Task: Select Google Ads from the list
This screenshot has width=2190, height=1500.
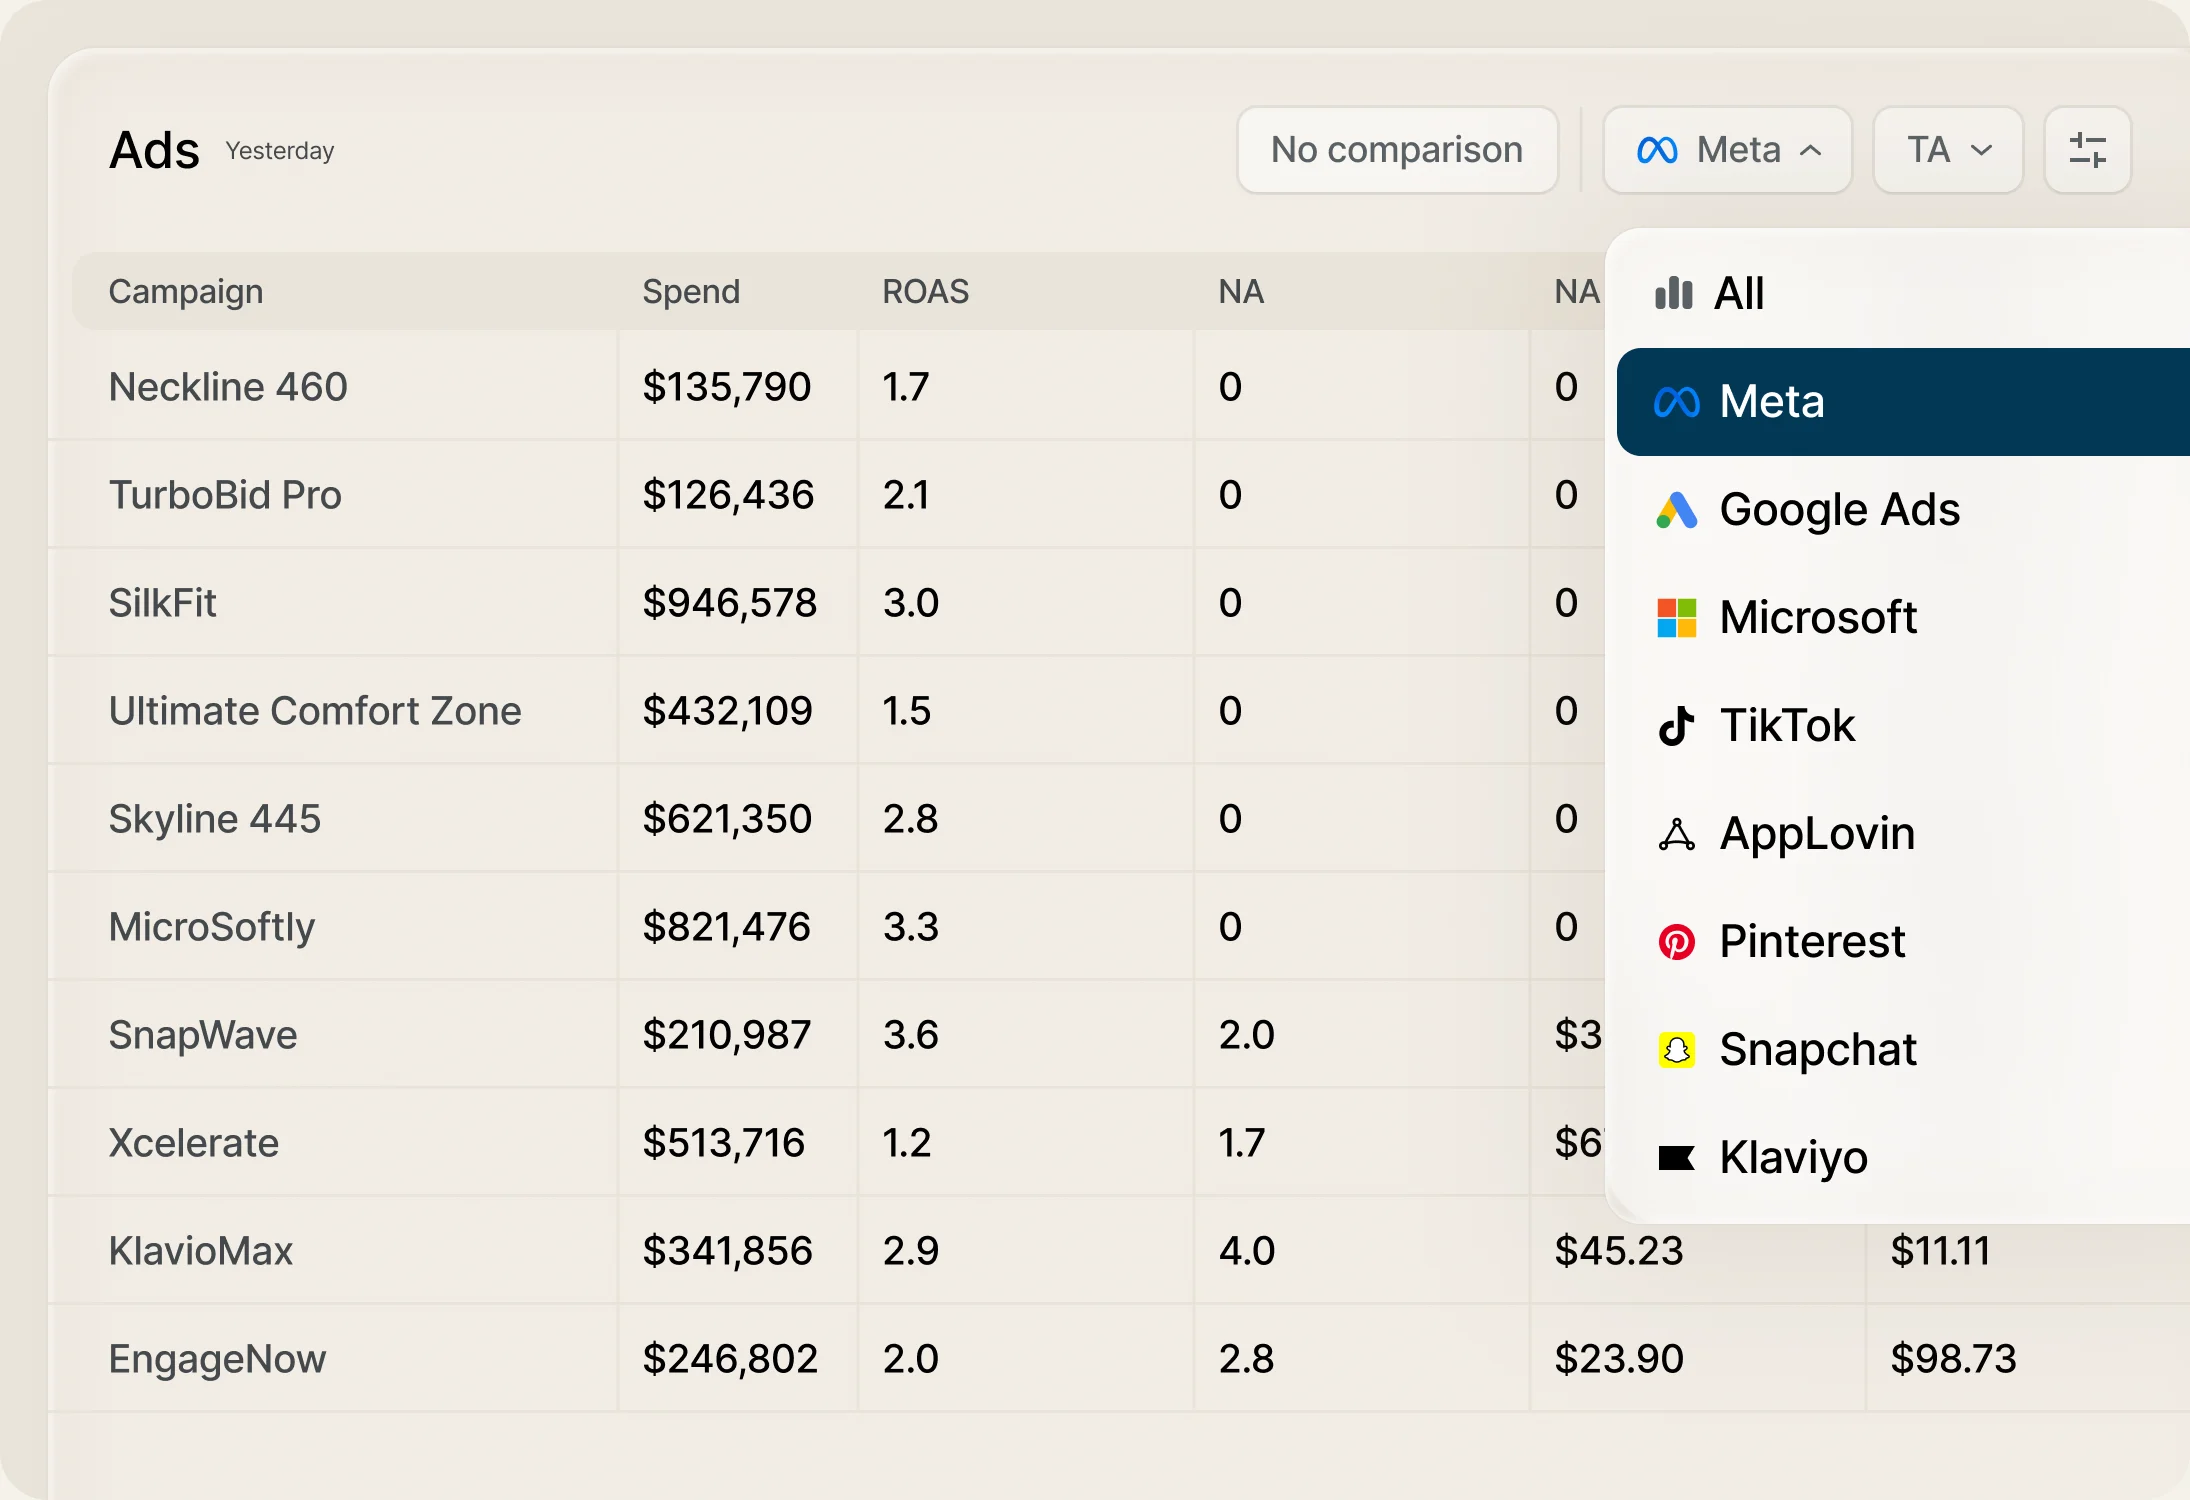Action: tap(1903, 510)
